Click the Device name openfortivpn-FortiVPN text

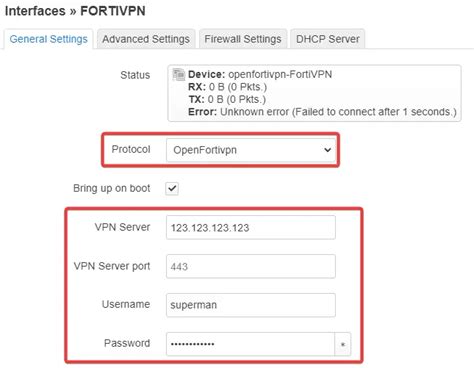click(280, 74)
